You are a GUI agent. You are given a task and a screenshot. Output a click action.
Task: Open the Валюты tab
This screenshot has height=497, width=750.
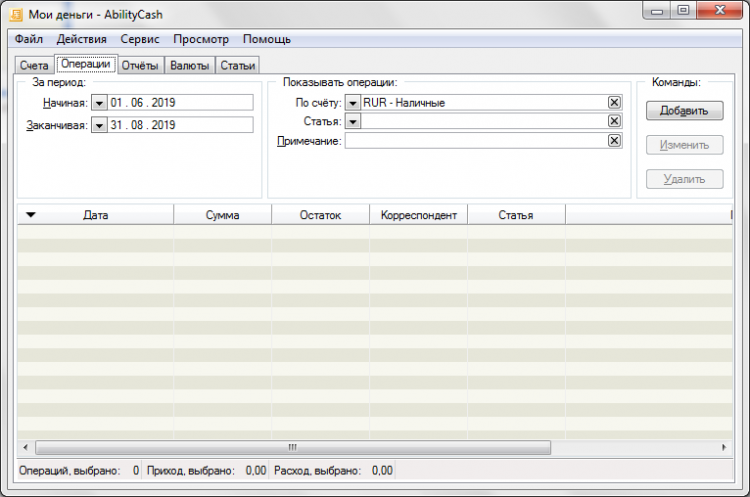click(x=189, y=65)
